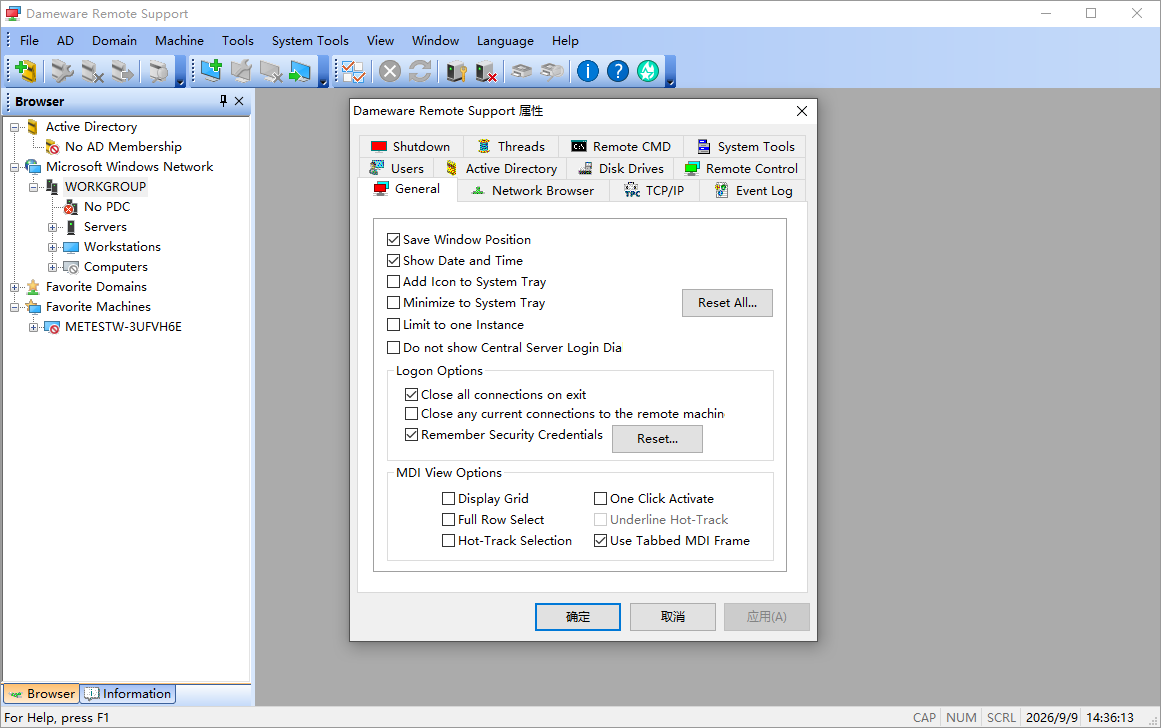
Task: Click the blue question mark help icon
Action: coord(618,71)
